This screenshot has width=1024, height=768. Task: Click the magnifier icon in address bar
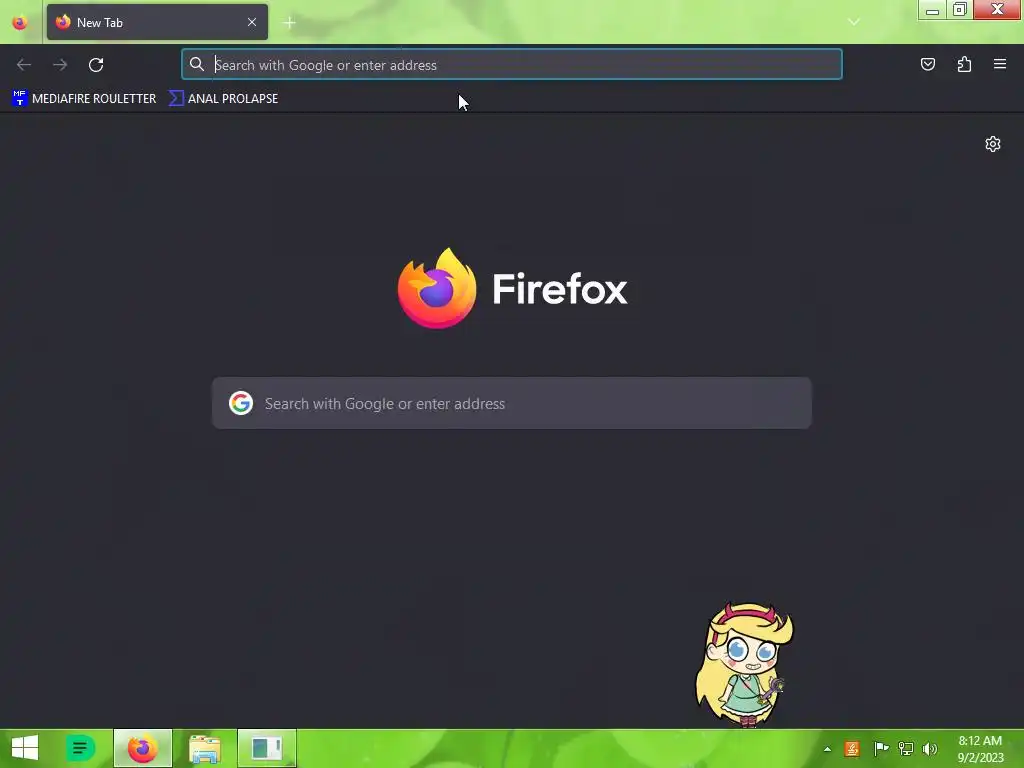tap(197, 64)
